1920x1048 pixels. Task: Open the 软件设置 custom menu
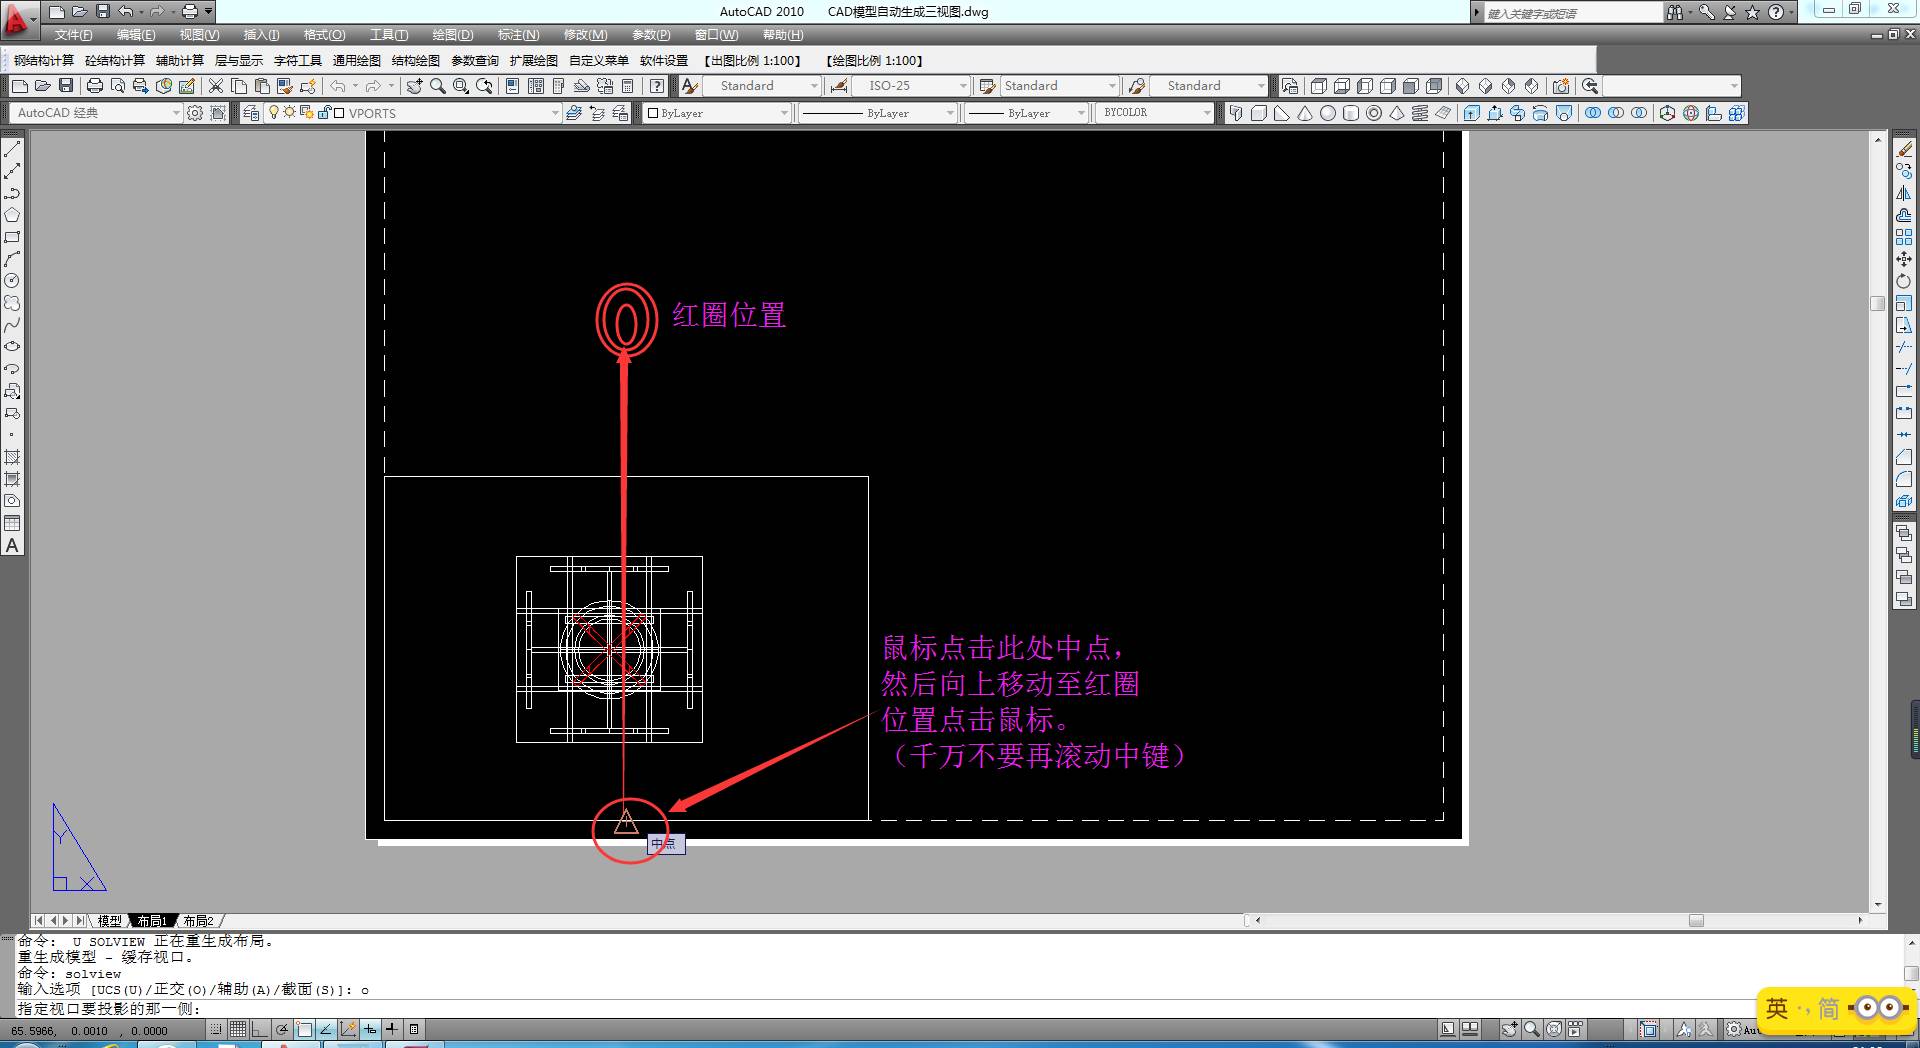[x=664, y=61]
